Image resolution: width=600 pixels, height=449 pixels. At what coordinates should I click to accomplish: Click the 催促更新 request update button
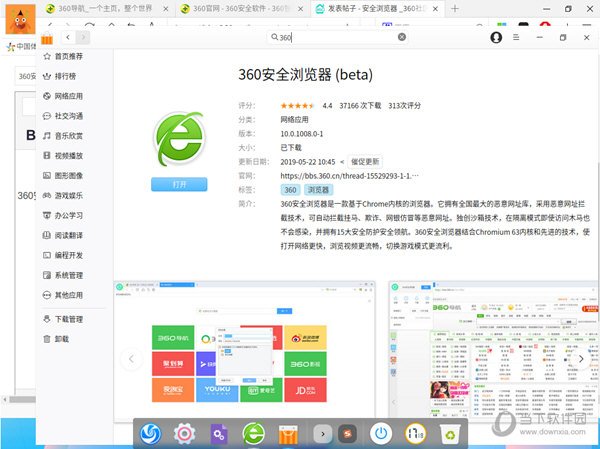[x=365, y=160]
